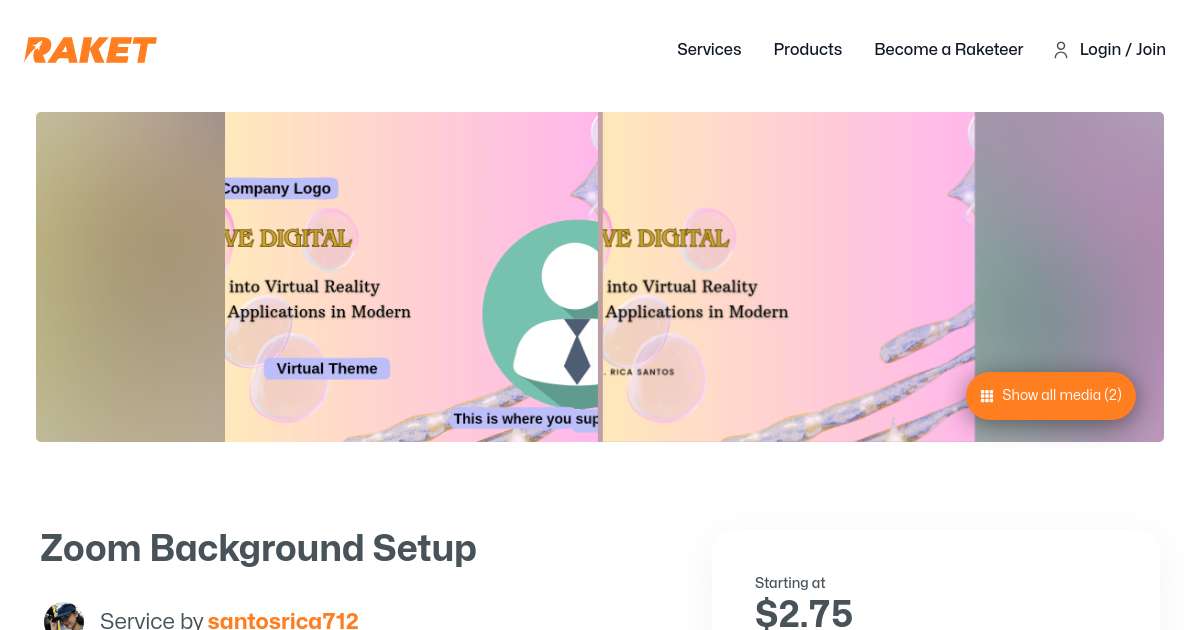Click the Virtual Theme label in the banner
Screen dimensions: 1200x630
point(327,368)
